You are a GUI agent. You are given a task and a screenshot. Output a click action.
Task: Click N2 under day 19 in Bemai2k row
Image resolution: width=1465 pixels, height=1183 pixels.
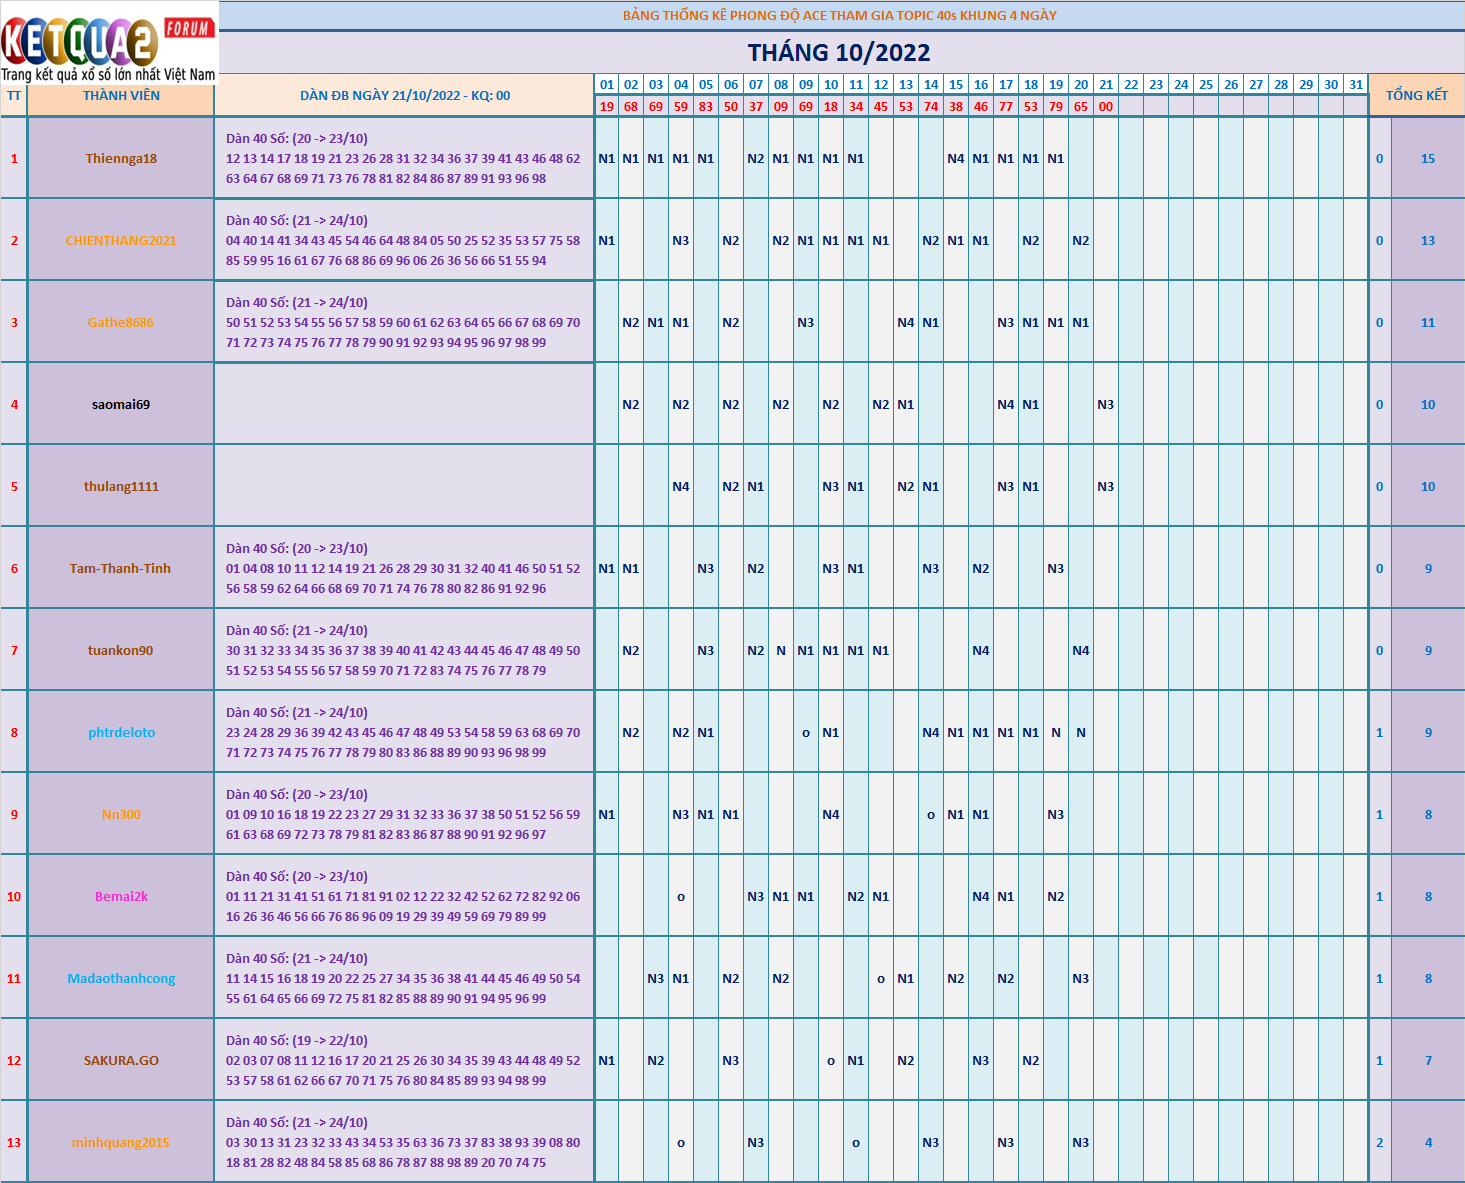tap(1056, 896)
